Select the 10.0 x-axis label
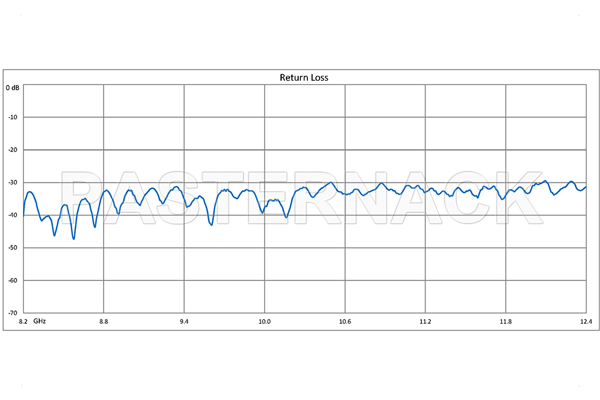The height and width of the screenshot is (400, 600). [264, 322]
